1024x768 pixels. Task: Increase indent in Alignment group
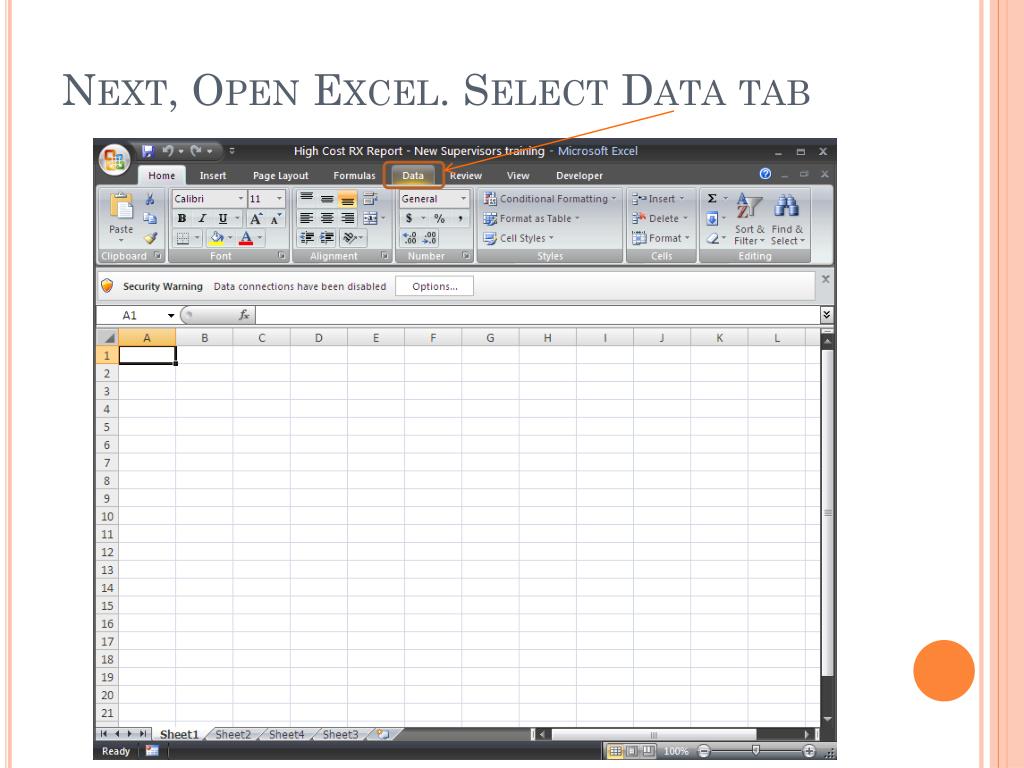(x=327, y=238)
